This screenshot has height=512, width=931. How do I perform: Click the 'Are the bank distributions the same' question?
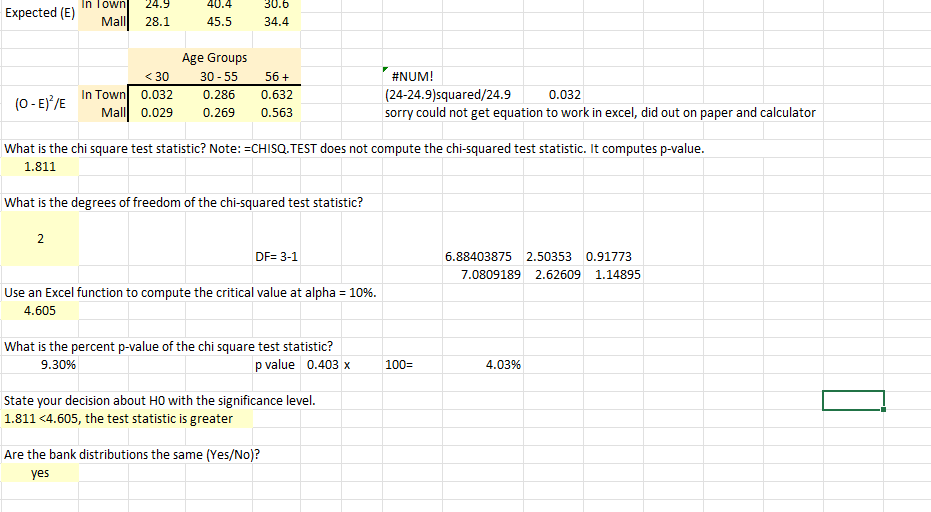click(x=132, y=454)
